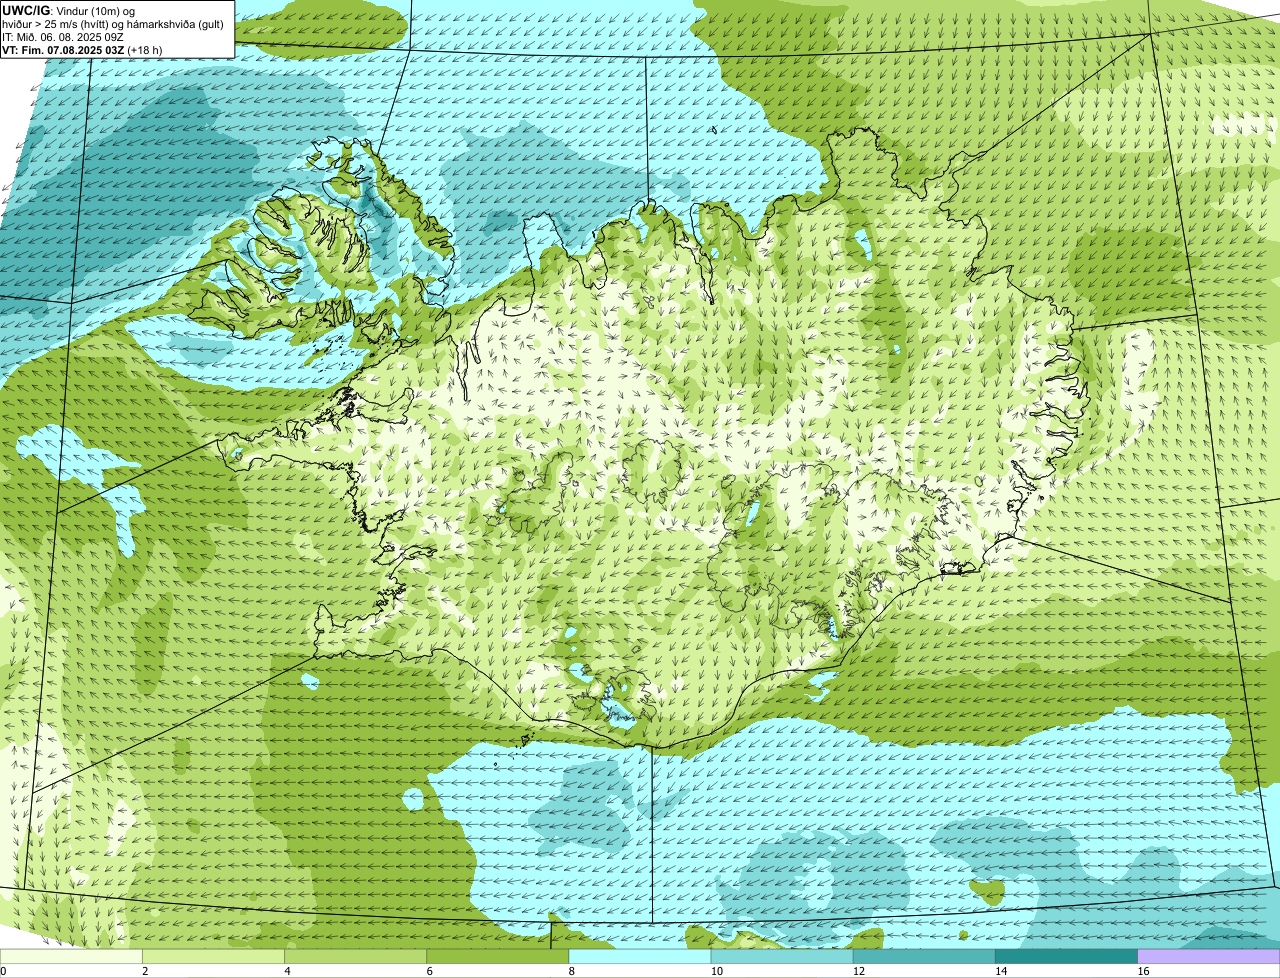Click the medium green 4–6 m/s legend swatch
Image resolution: width=1280 pixels, height=978 pixels.
(355, 956)
